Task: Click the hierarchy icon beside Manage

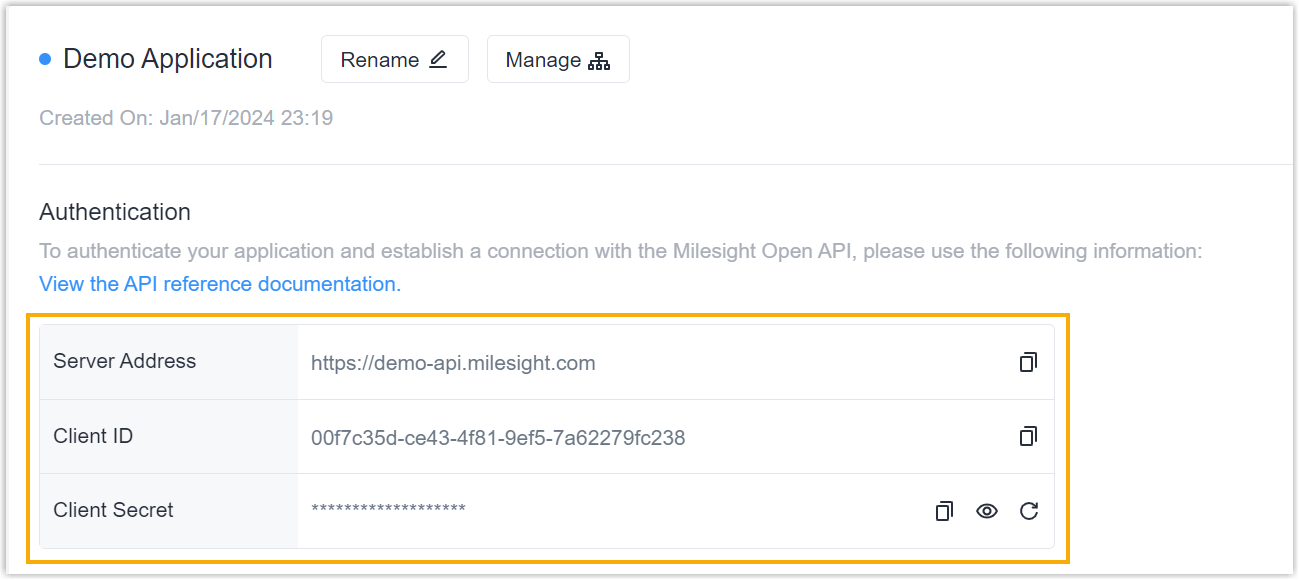Action: [x=599, y=60]
